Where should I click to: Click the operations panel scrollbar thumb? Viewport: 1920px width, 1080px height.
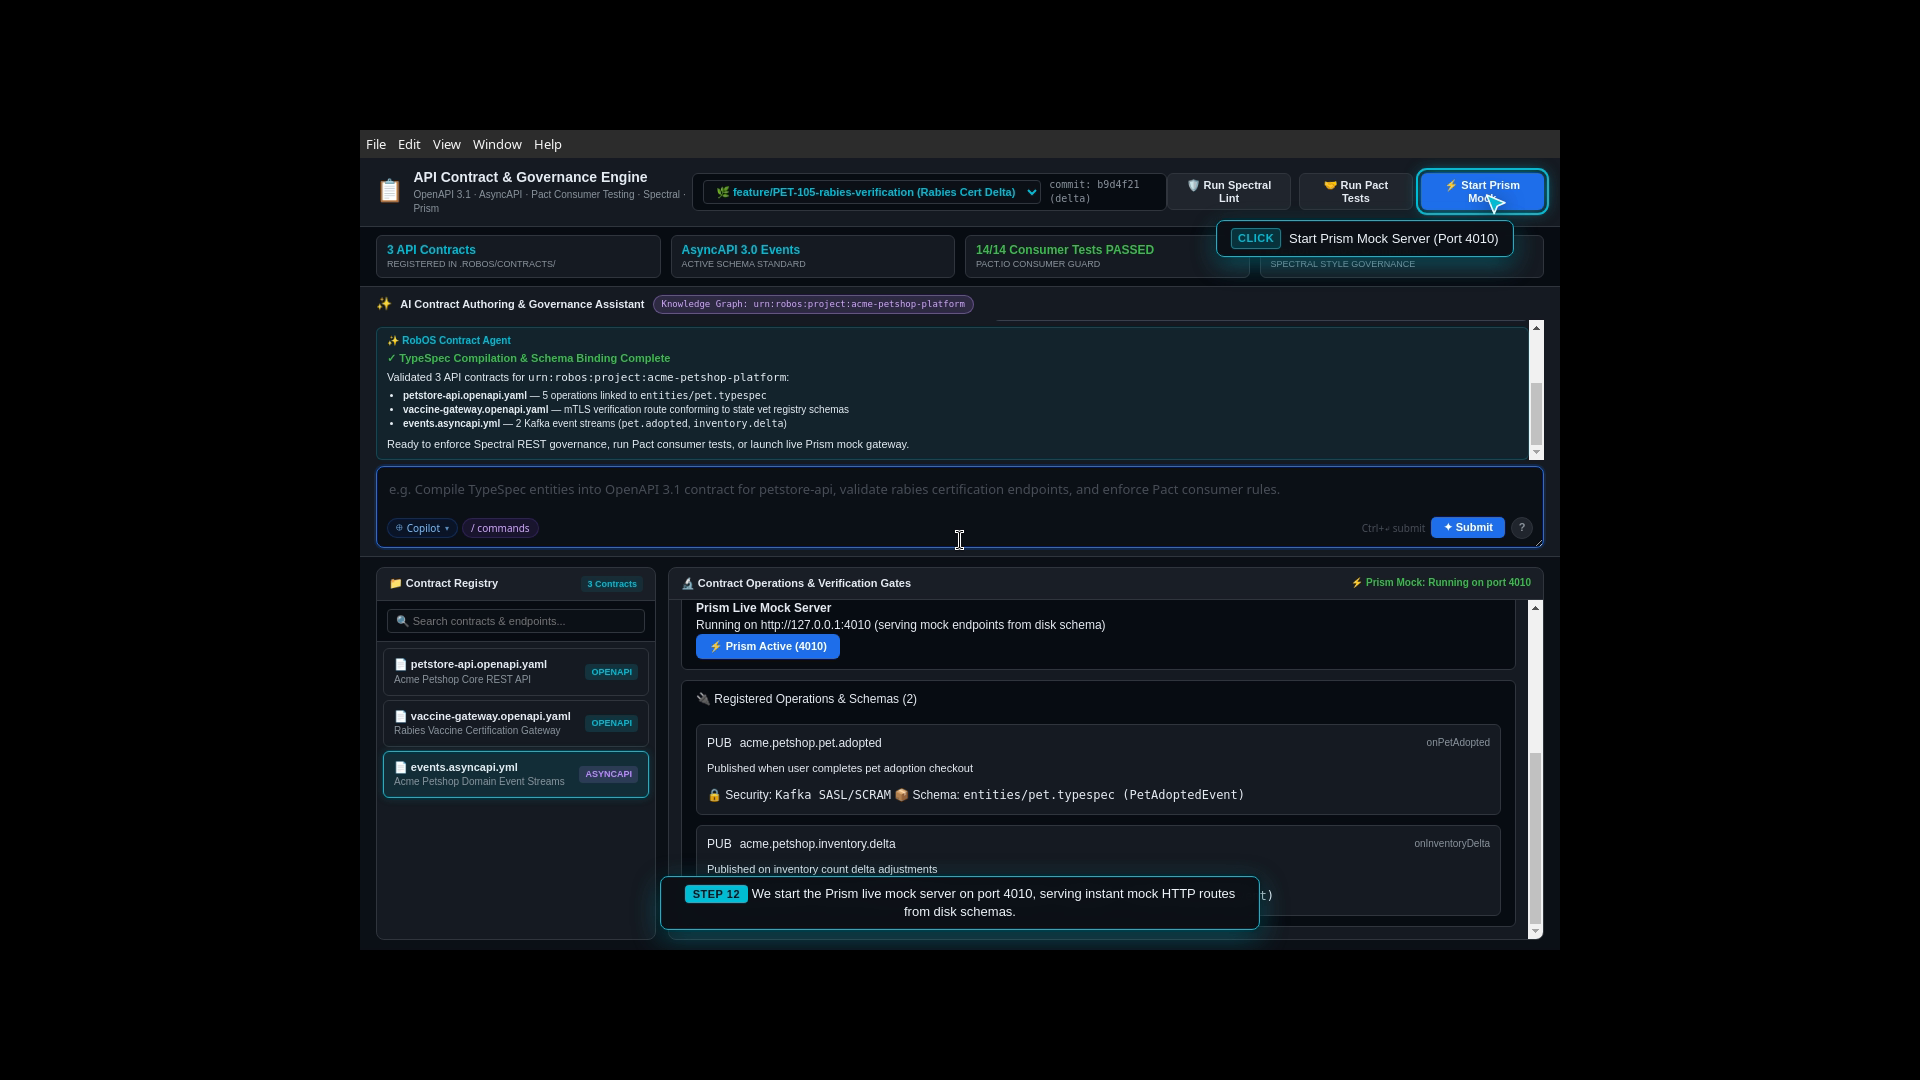(1536, 838)
